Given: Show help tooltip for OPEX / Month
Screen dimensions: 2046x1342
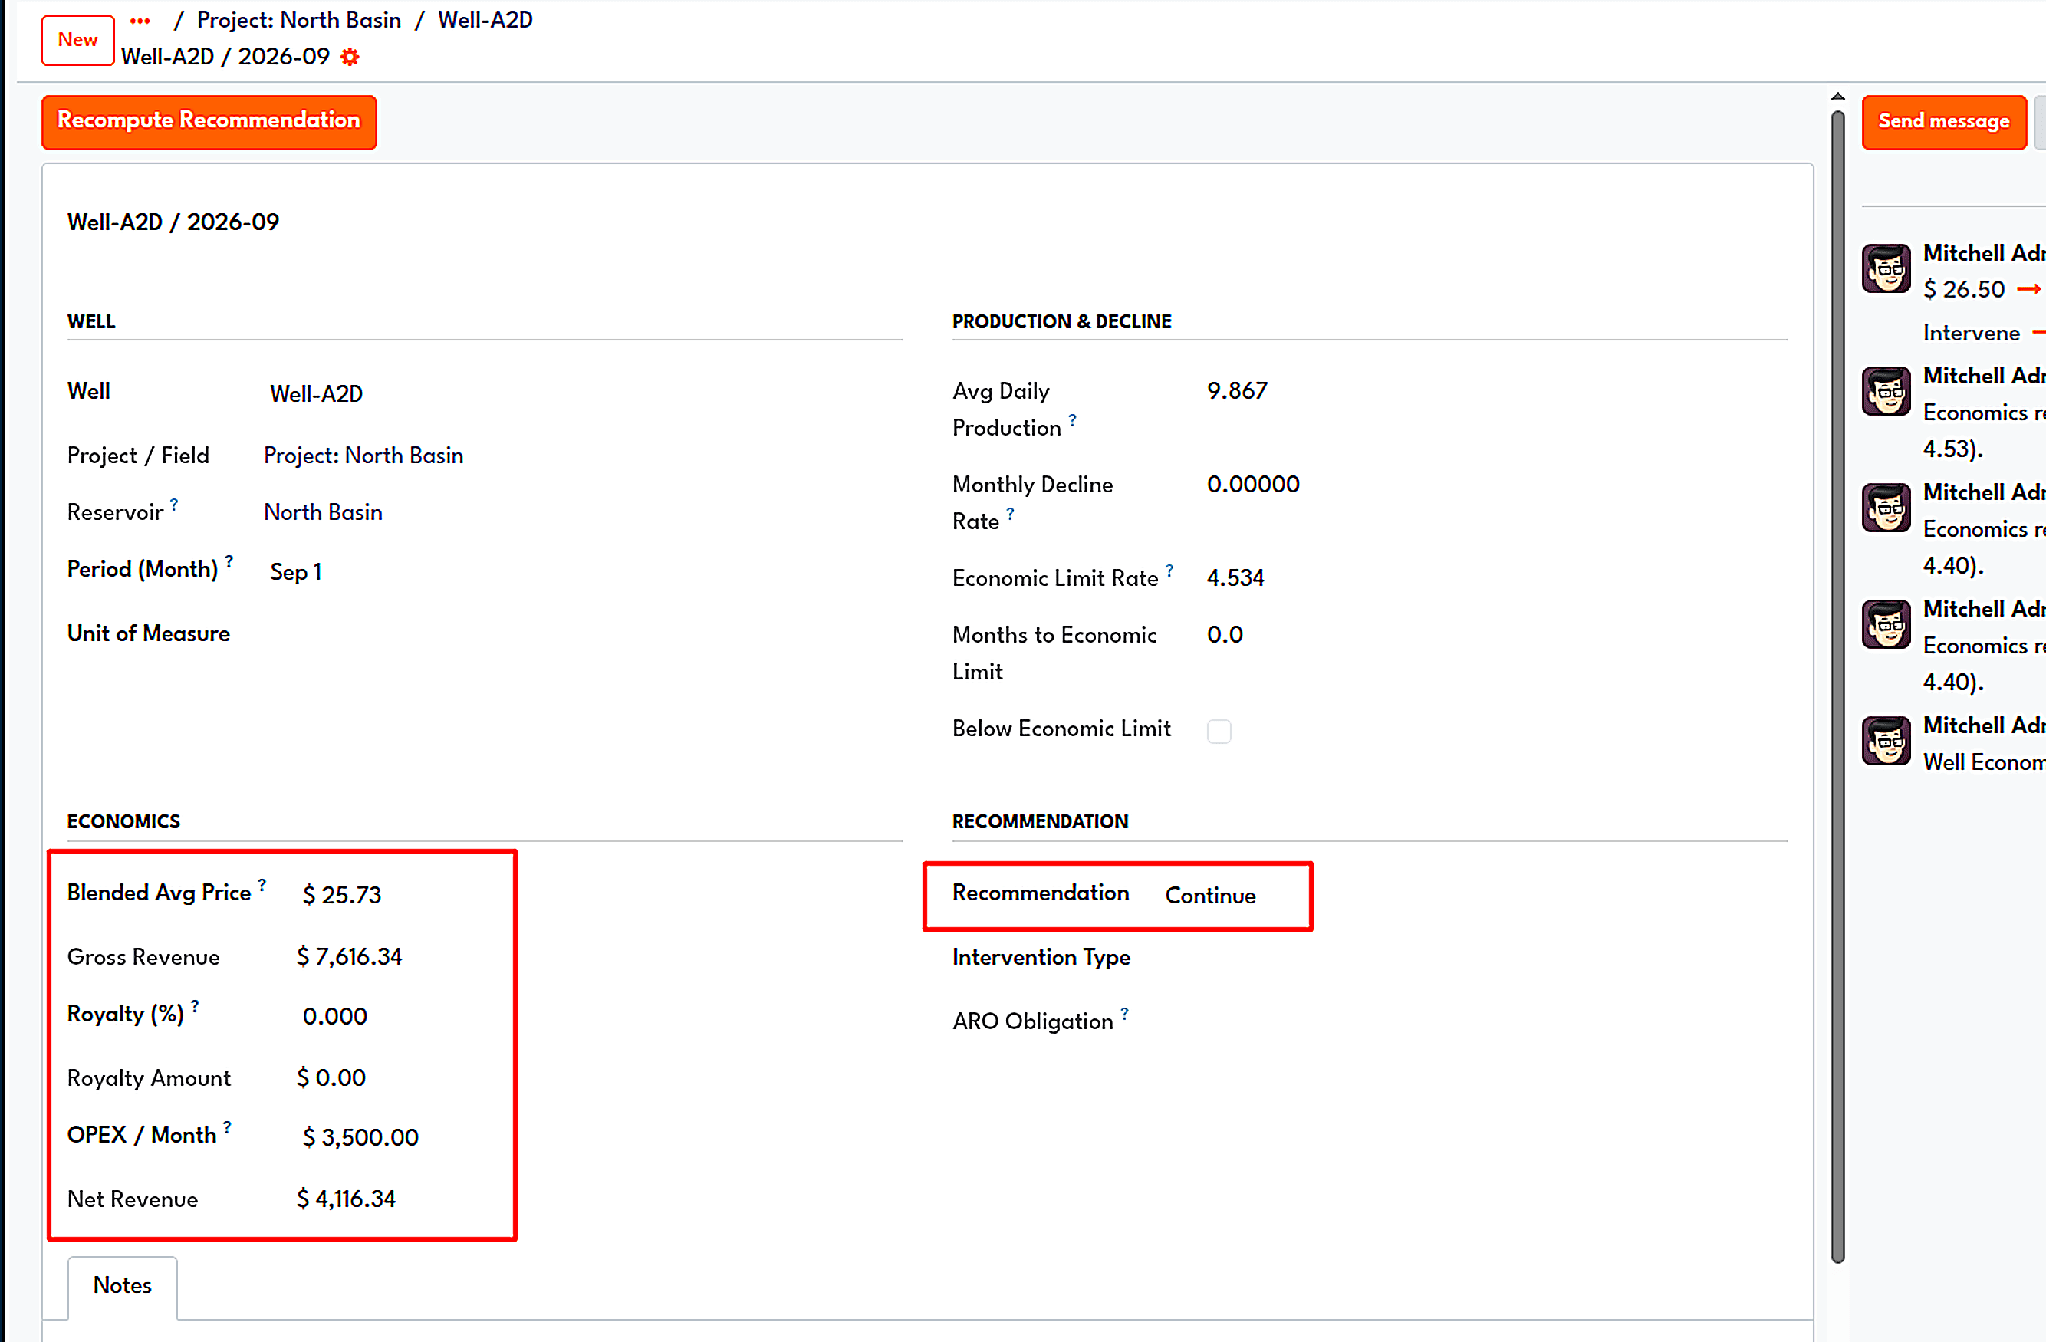Looking at the screenshot, I should [x=227, y=1127].
